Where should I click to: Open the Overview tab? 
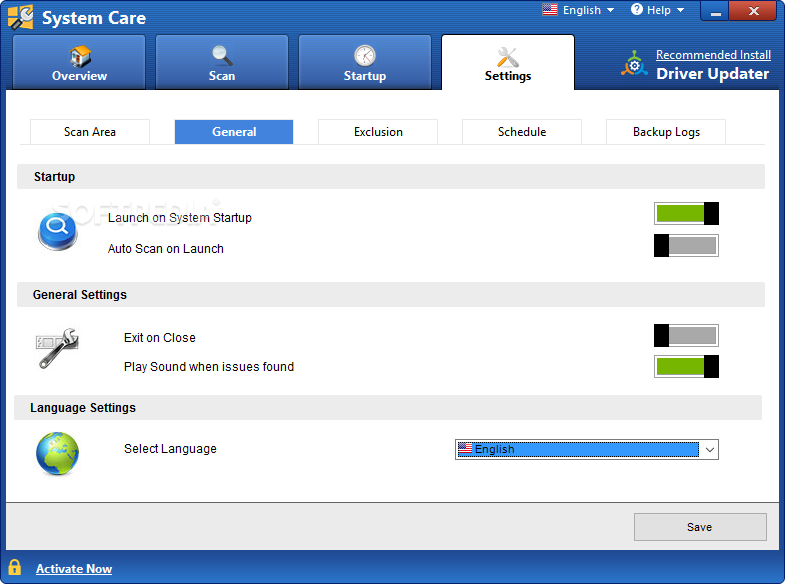(x=79, y=63)
